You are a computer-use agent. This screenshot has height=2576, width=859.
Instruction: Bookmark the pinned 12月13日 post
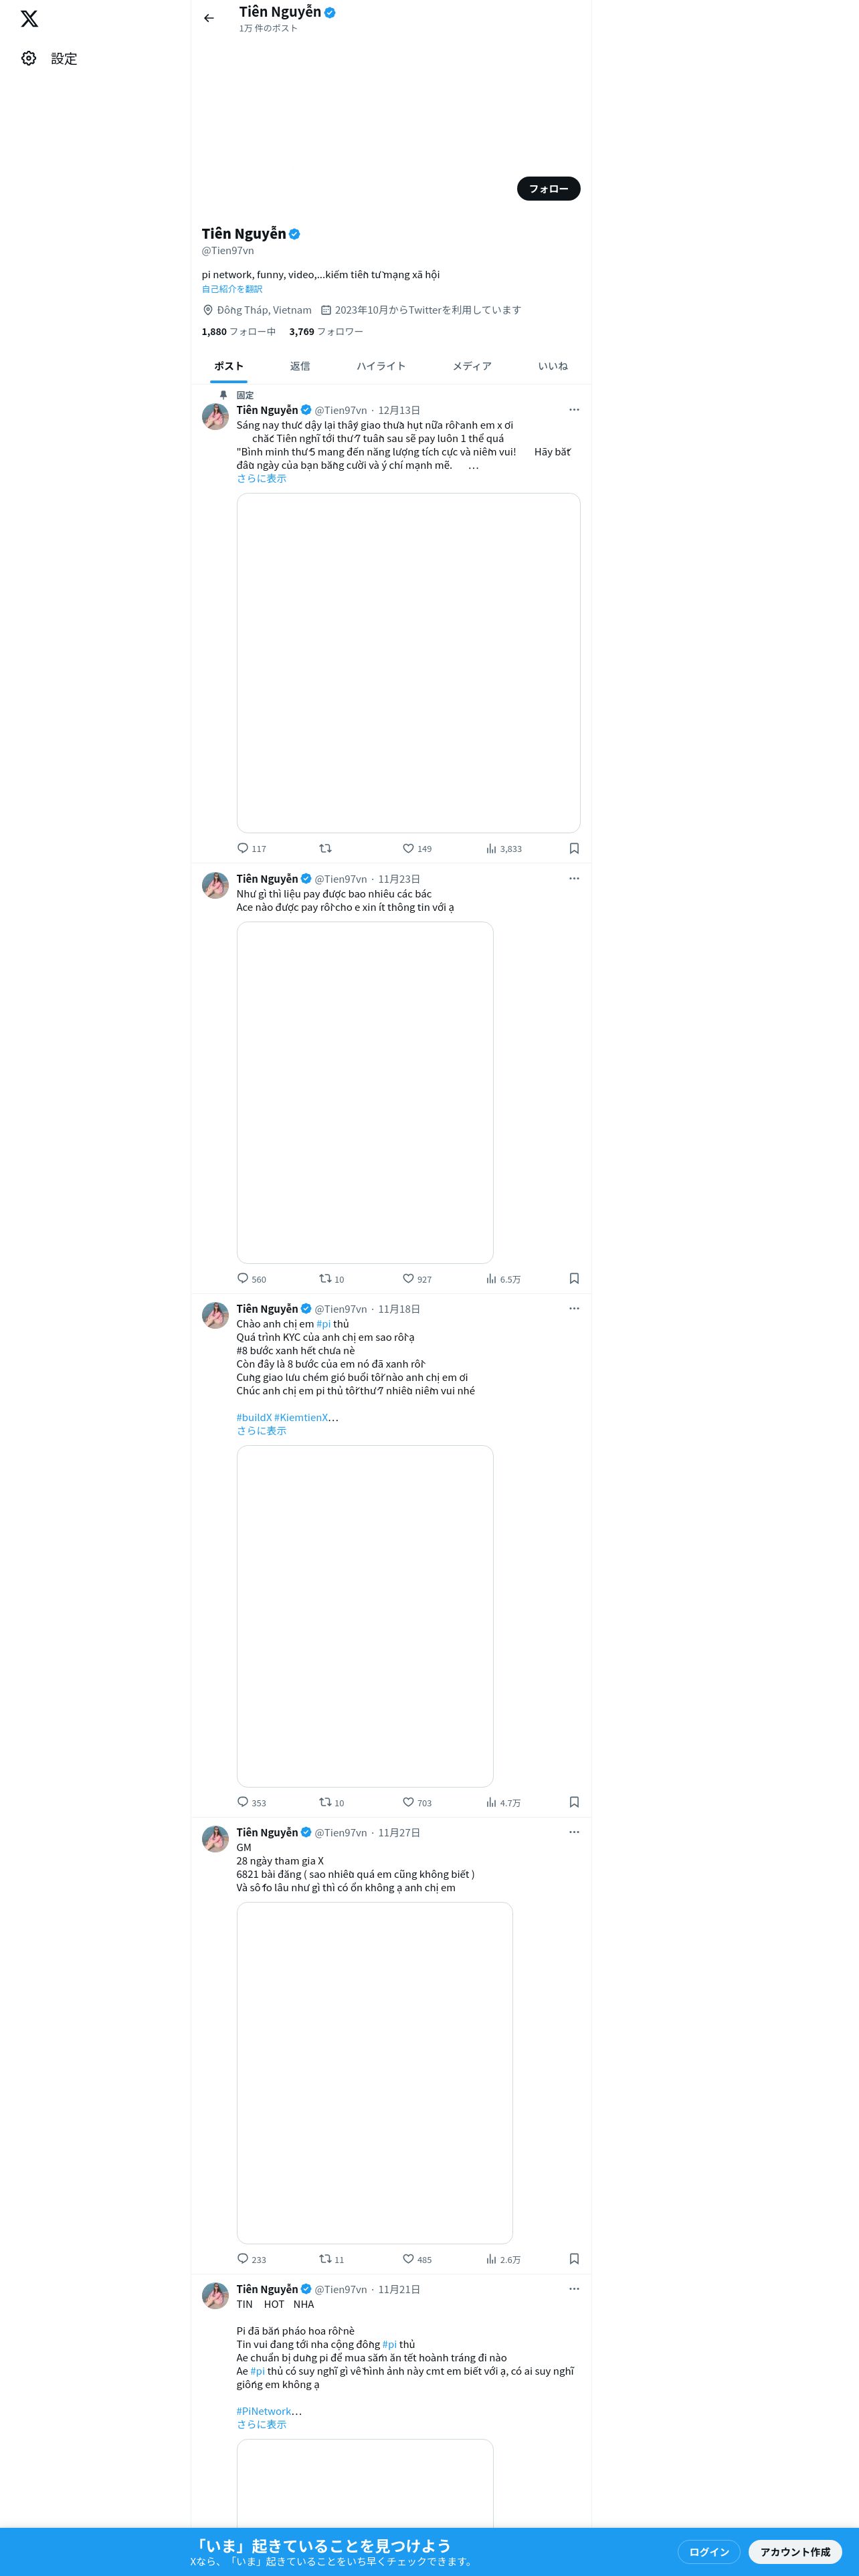tap(574, 848)
